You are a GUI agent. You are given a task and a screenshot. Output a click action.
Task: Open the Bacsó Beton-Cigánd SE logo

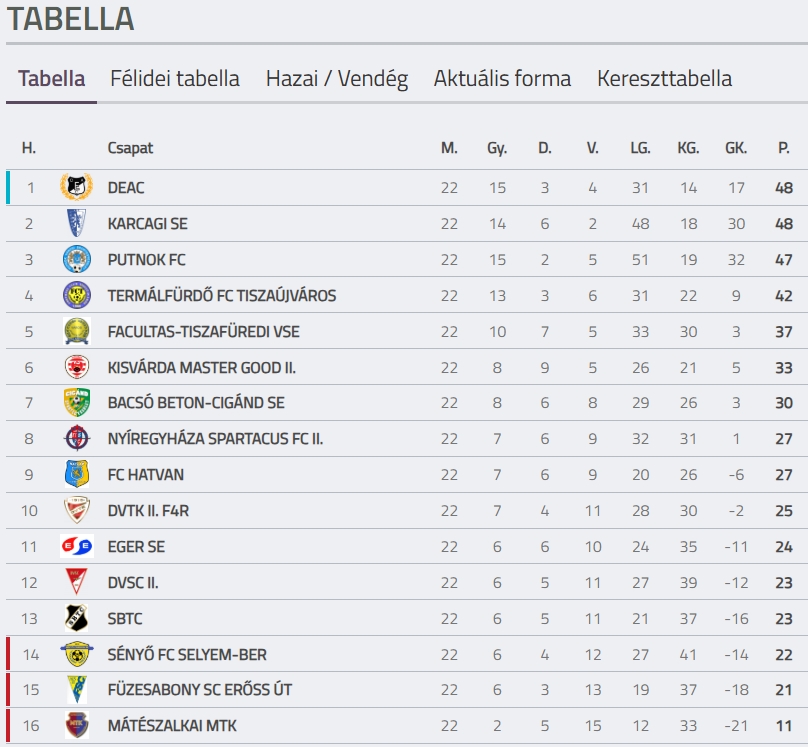click(76, 402)
